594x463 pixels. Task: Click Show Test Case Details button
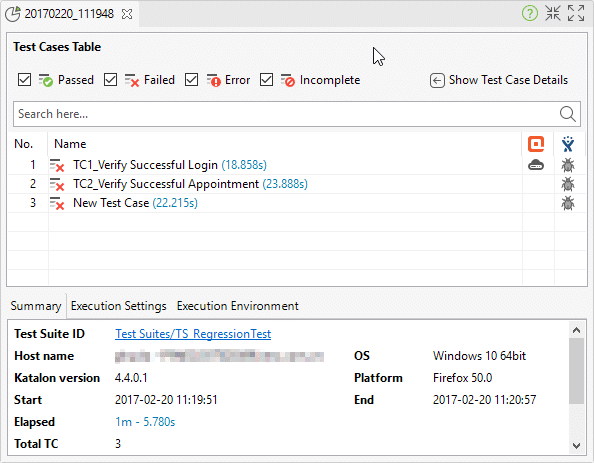(x=499, y=80)
